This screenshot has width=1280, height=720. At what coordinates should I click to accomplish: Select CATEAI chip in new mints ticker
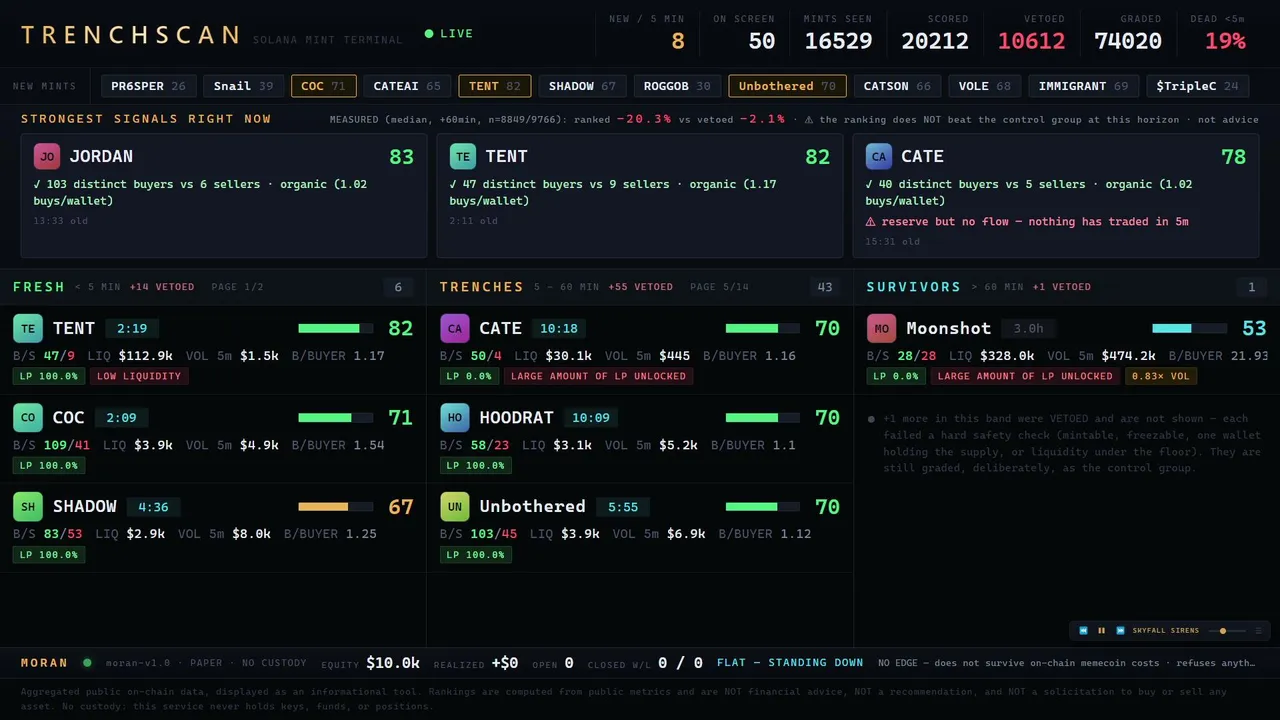click(407, 86)
